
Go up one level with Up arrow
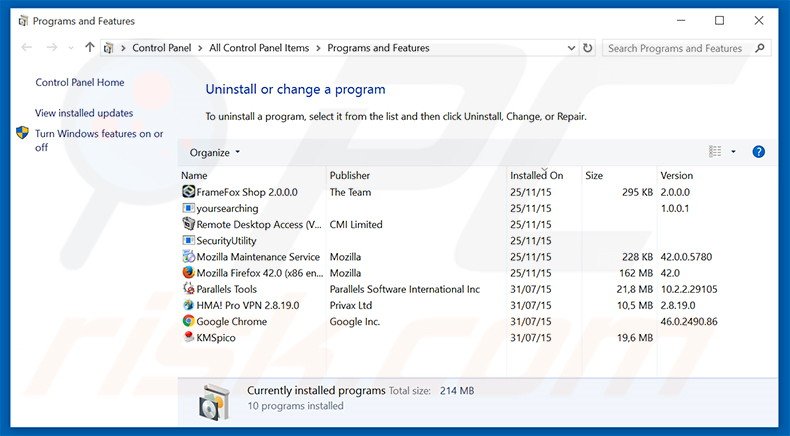click(x=90, y=48)
